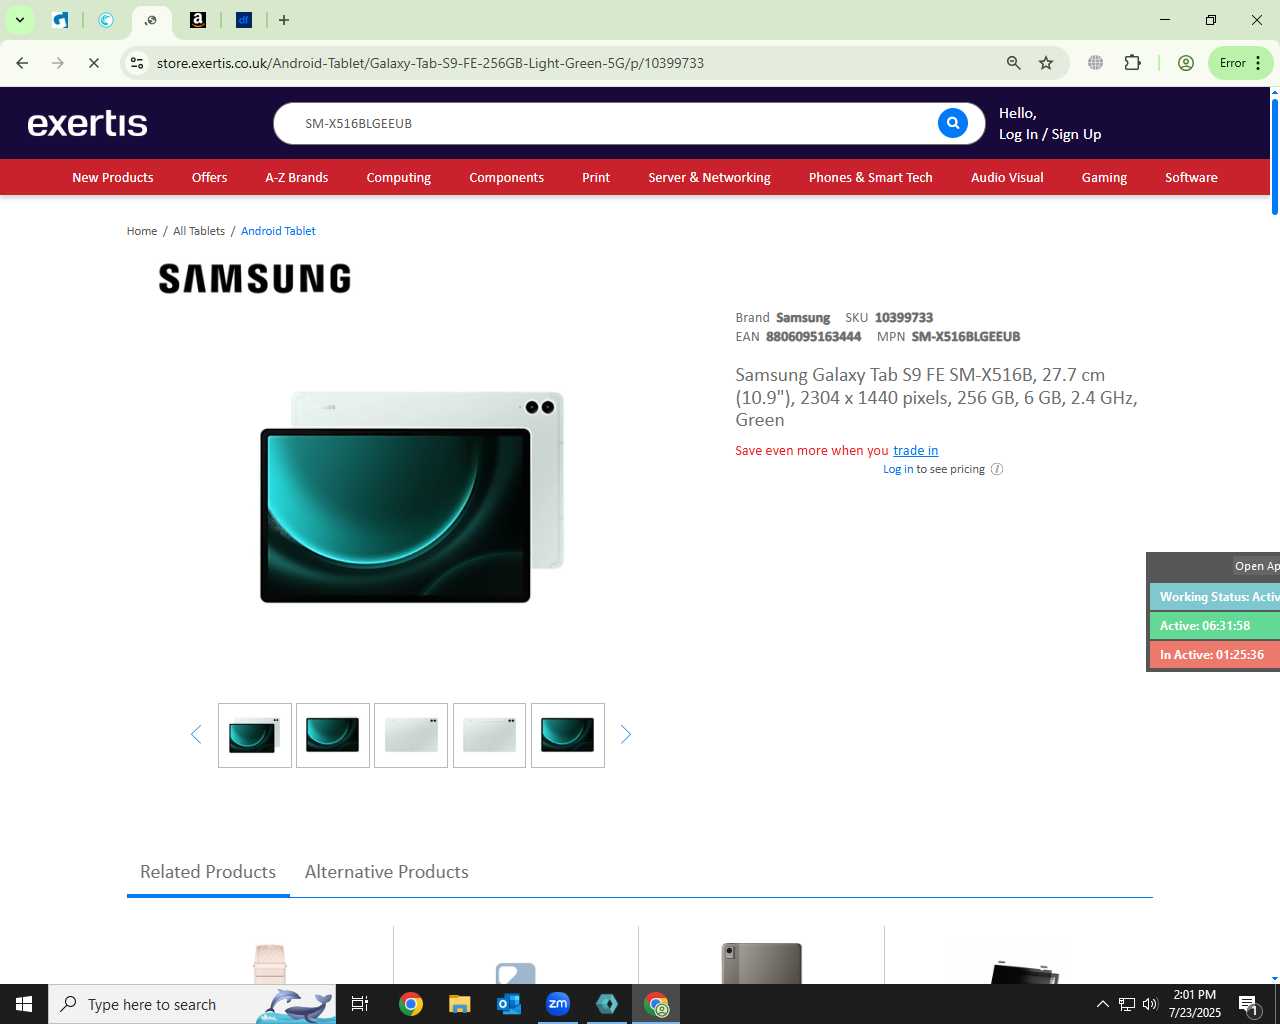Open the Print menu
Viewport: 1280px width, 1024px height.
(596, 177)
